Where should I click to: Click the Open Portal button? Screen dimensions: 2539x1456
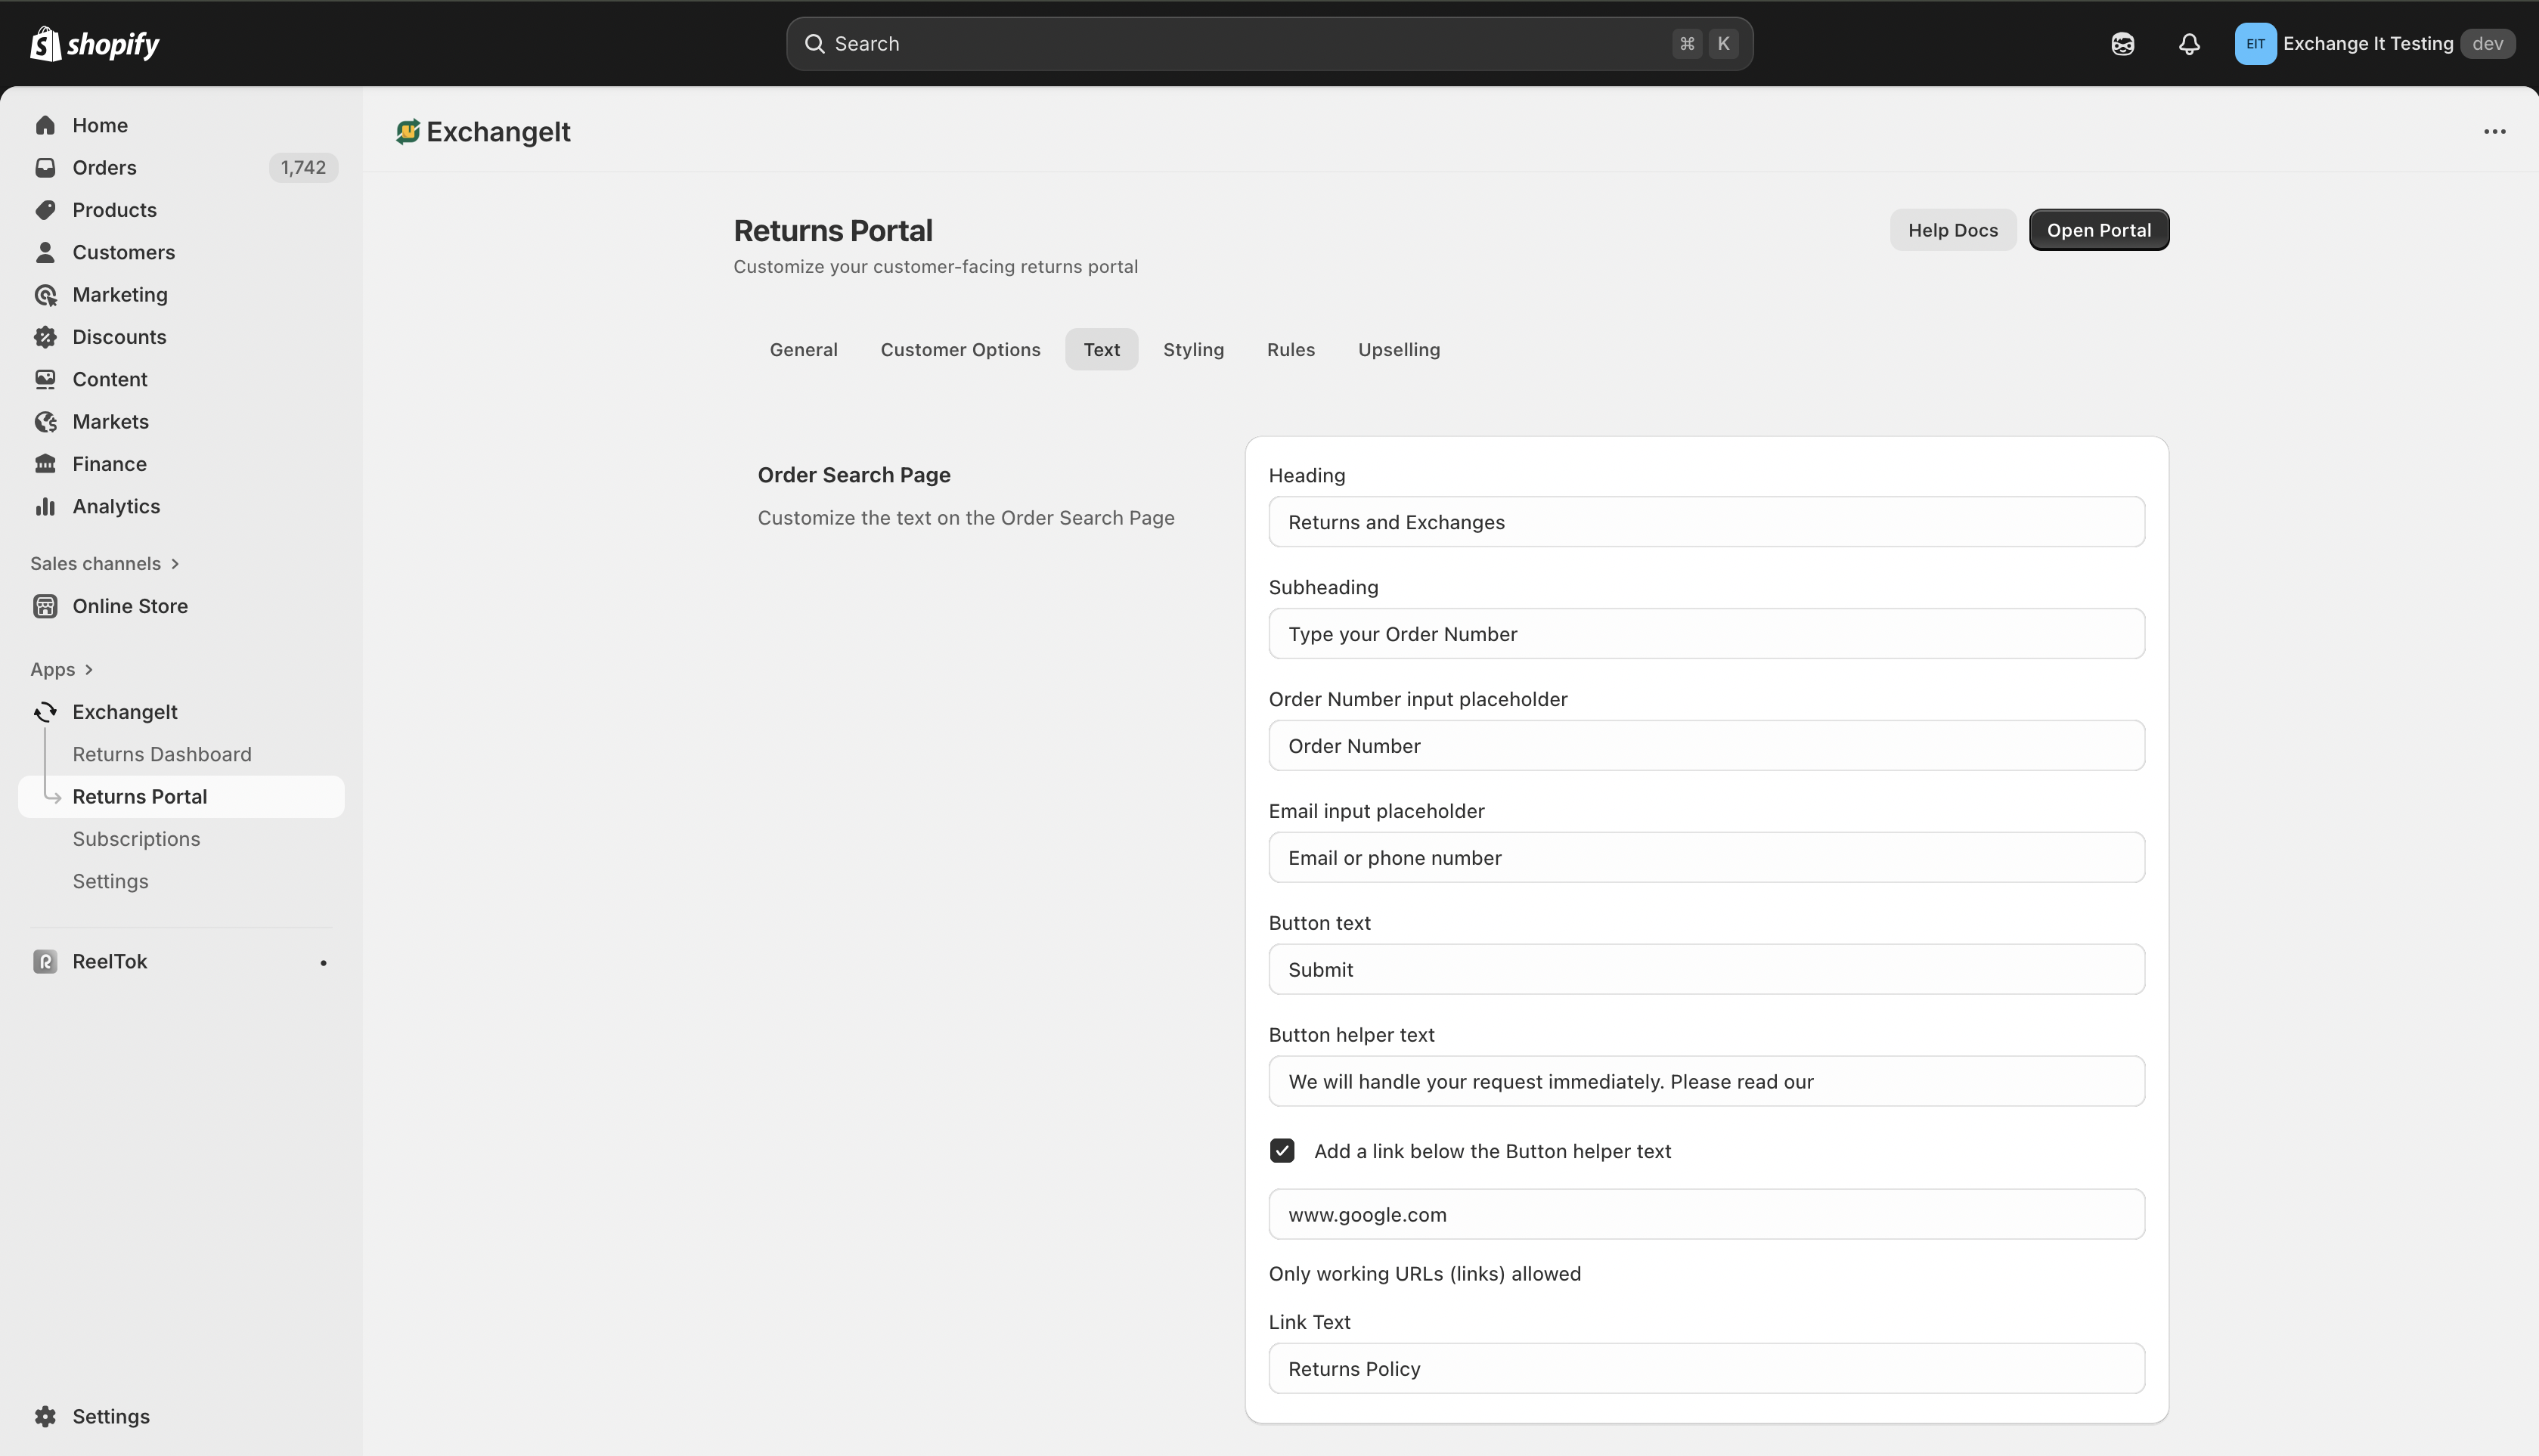[2098, 230]
